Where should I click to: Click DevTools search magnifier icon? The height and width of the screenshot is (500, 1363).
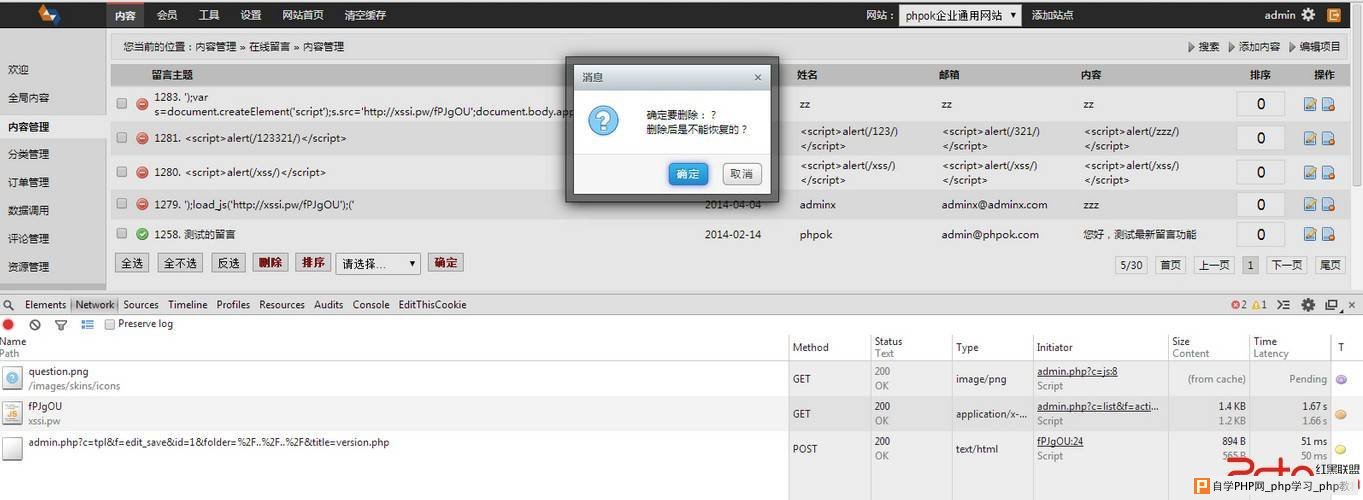click(9, 305)
